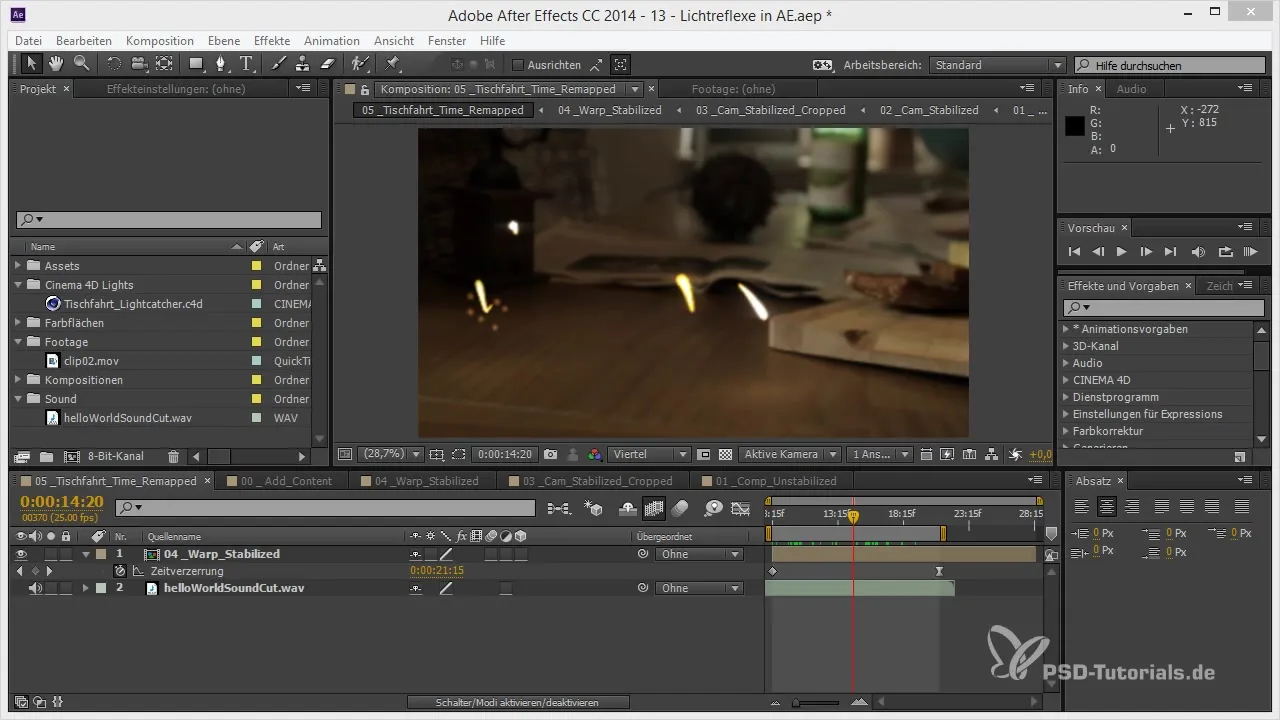Toggle Ausrichten snapping checkbox

518,65
